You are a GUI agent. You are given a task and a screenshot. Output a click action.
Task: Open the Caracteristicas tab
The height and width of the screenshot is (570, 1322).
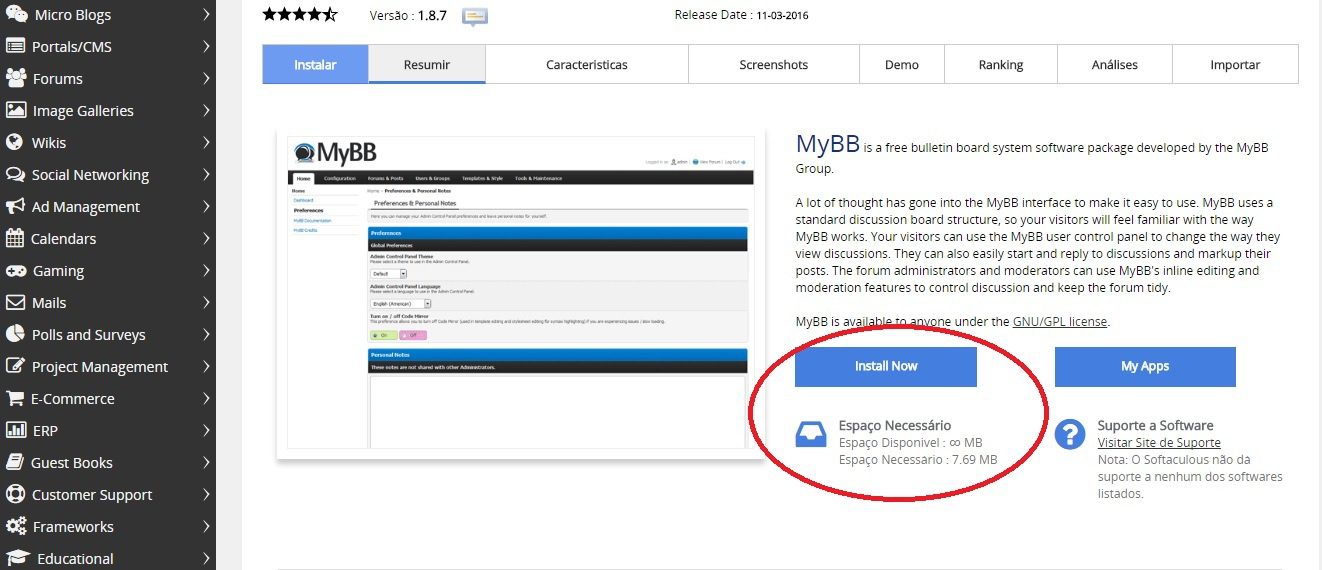[587, 64]
